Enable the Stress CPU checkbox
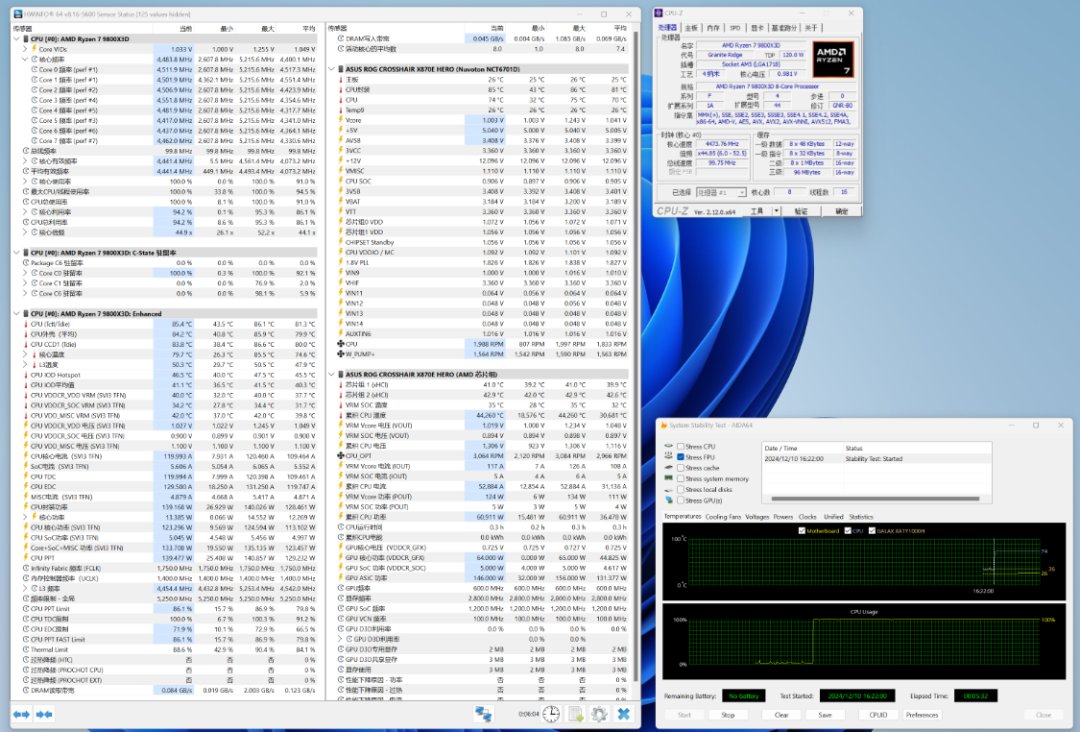1080x732 pixels. pos(681,446)
